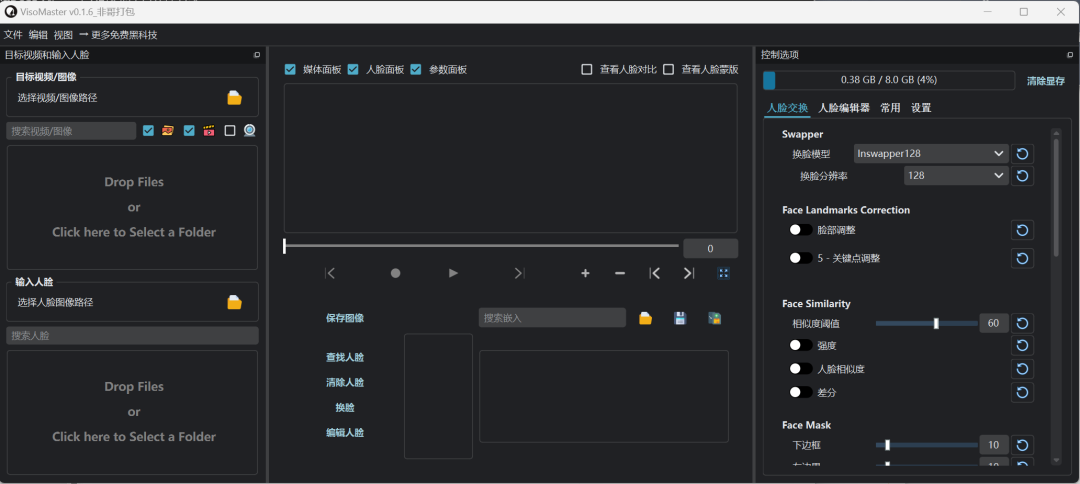The image size is (1080, 484).
Task: Uncheck the 媒体面板 checkbox
Action: (290, 70)
